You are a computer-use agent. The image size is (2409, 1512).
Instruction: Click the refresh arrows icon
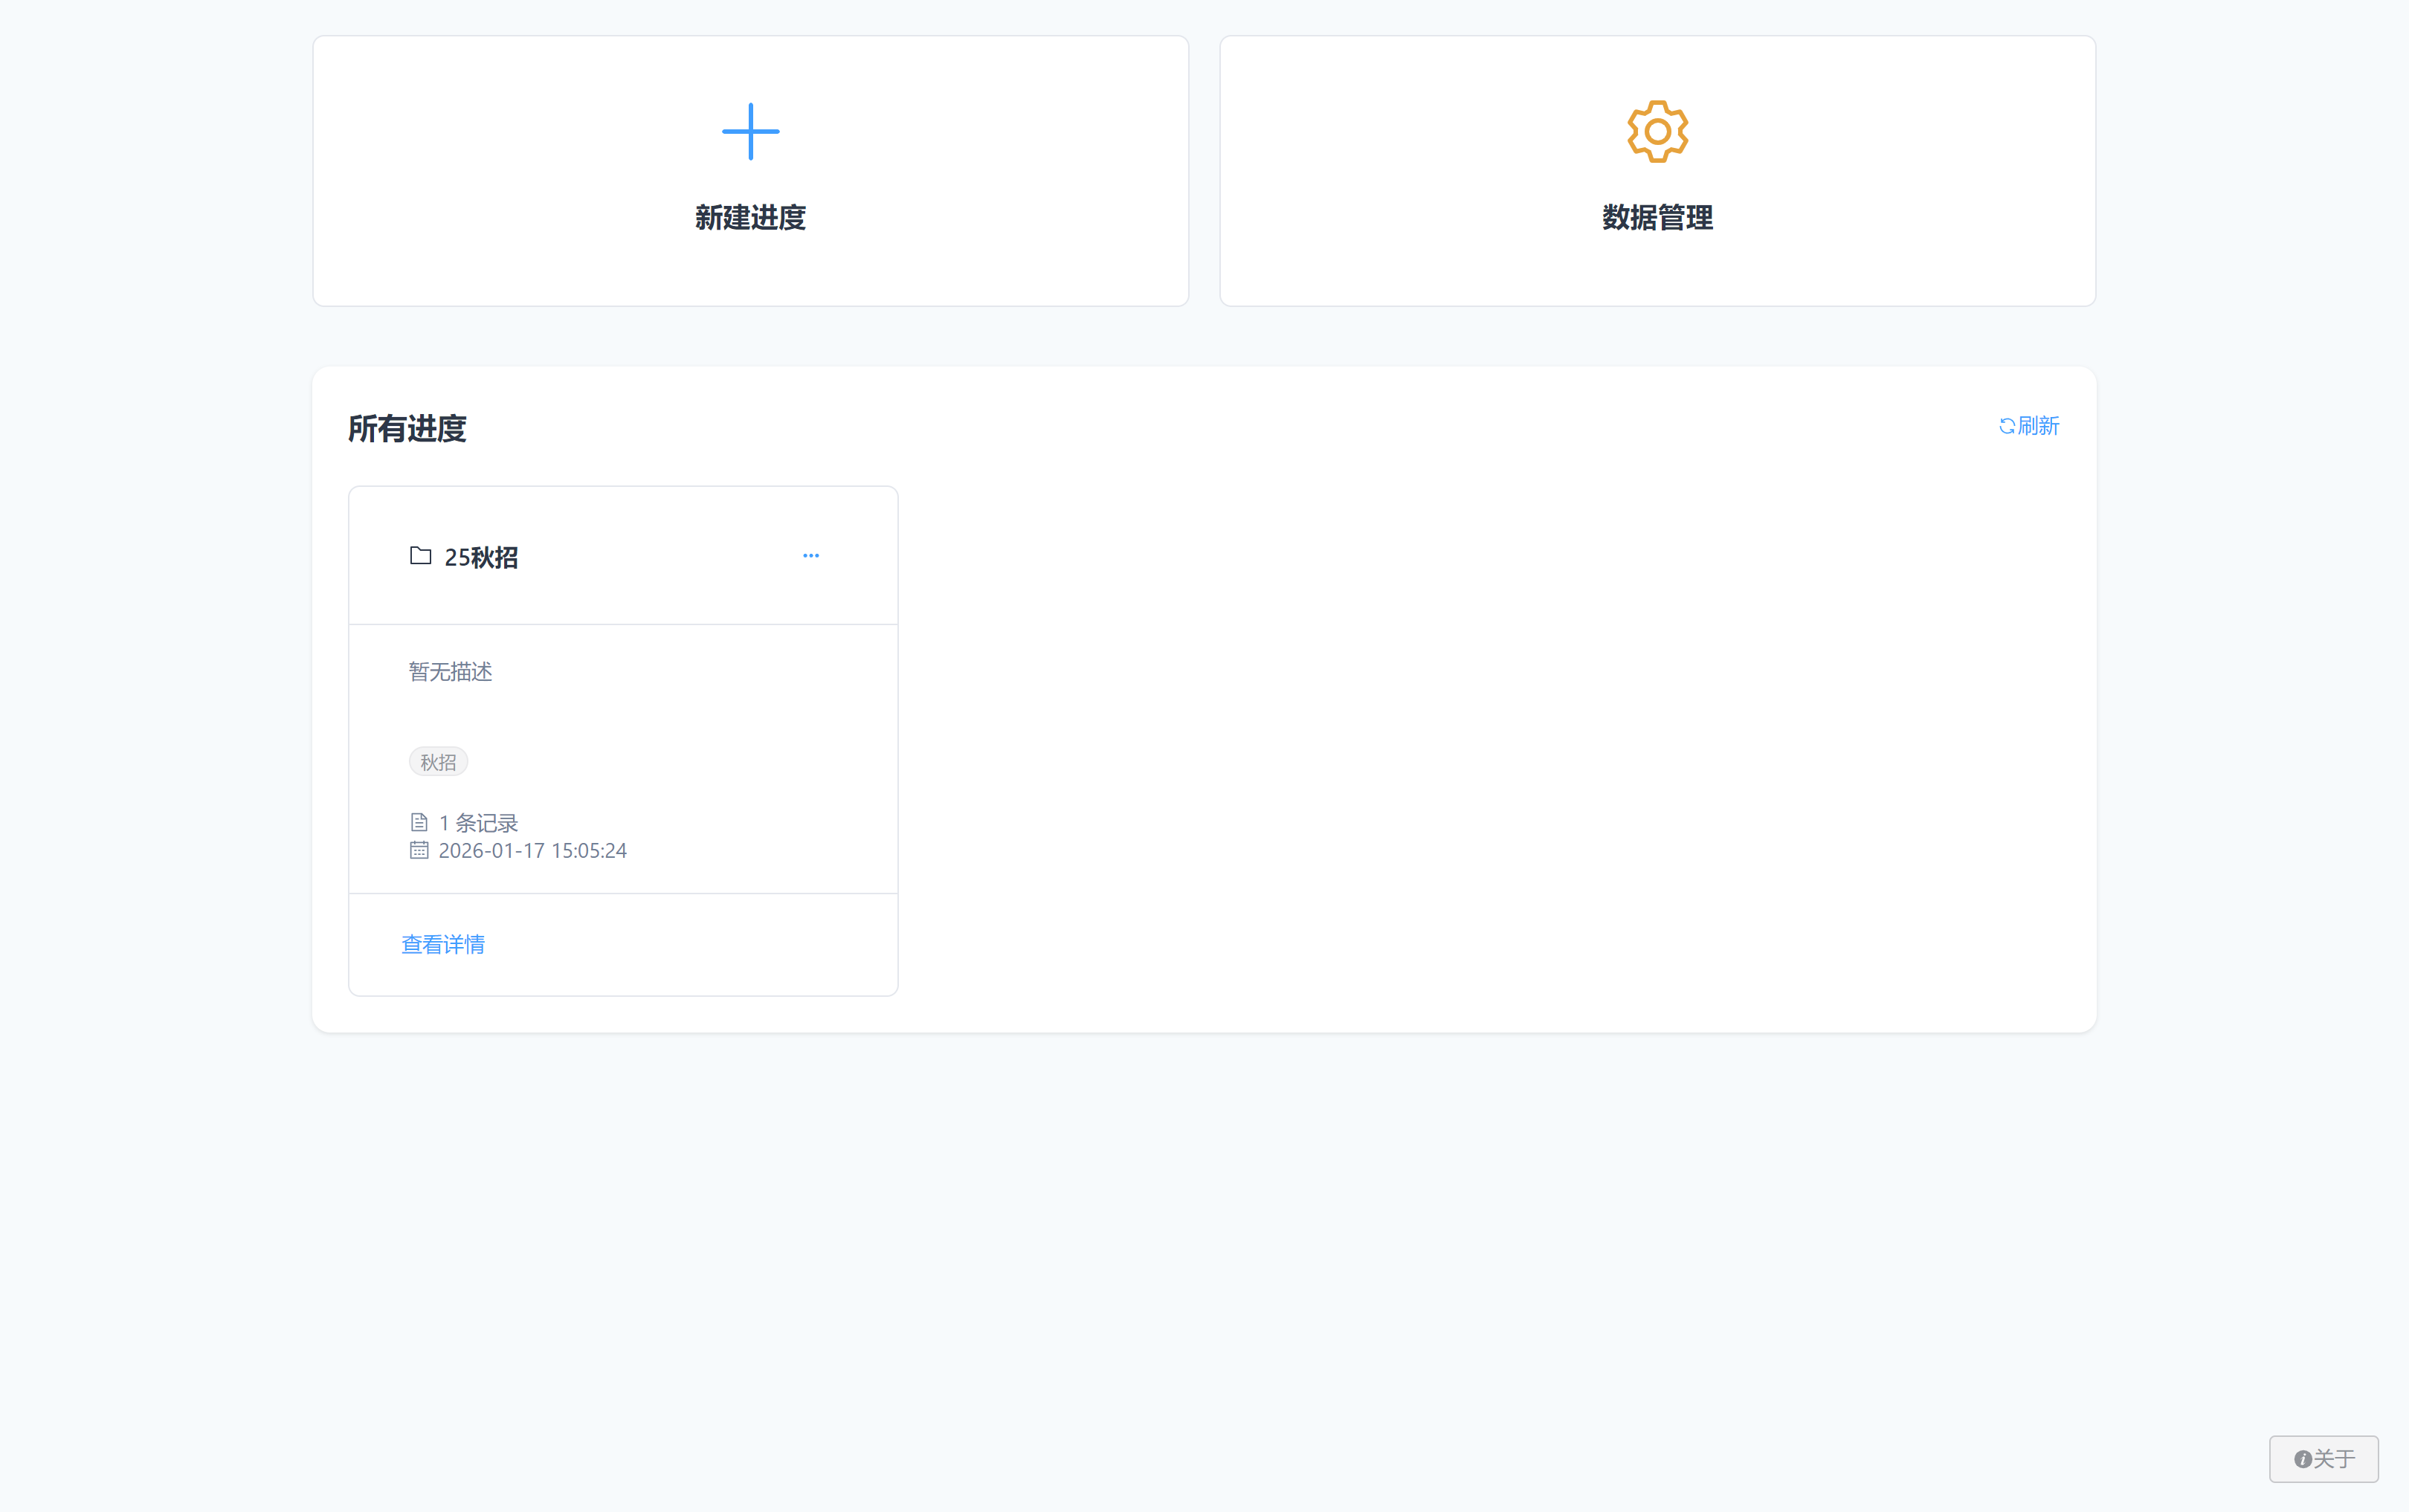2006,426
